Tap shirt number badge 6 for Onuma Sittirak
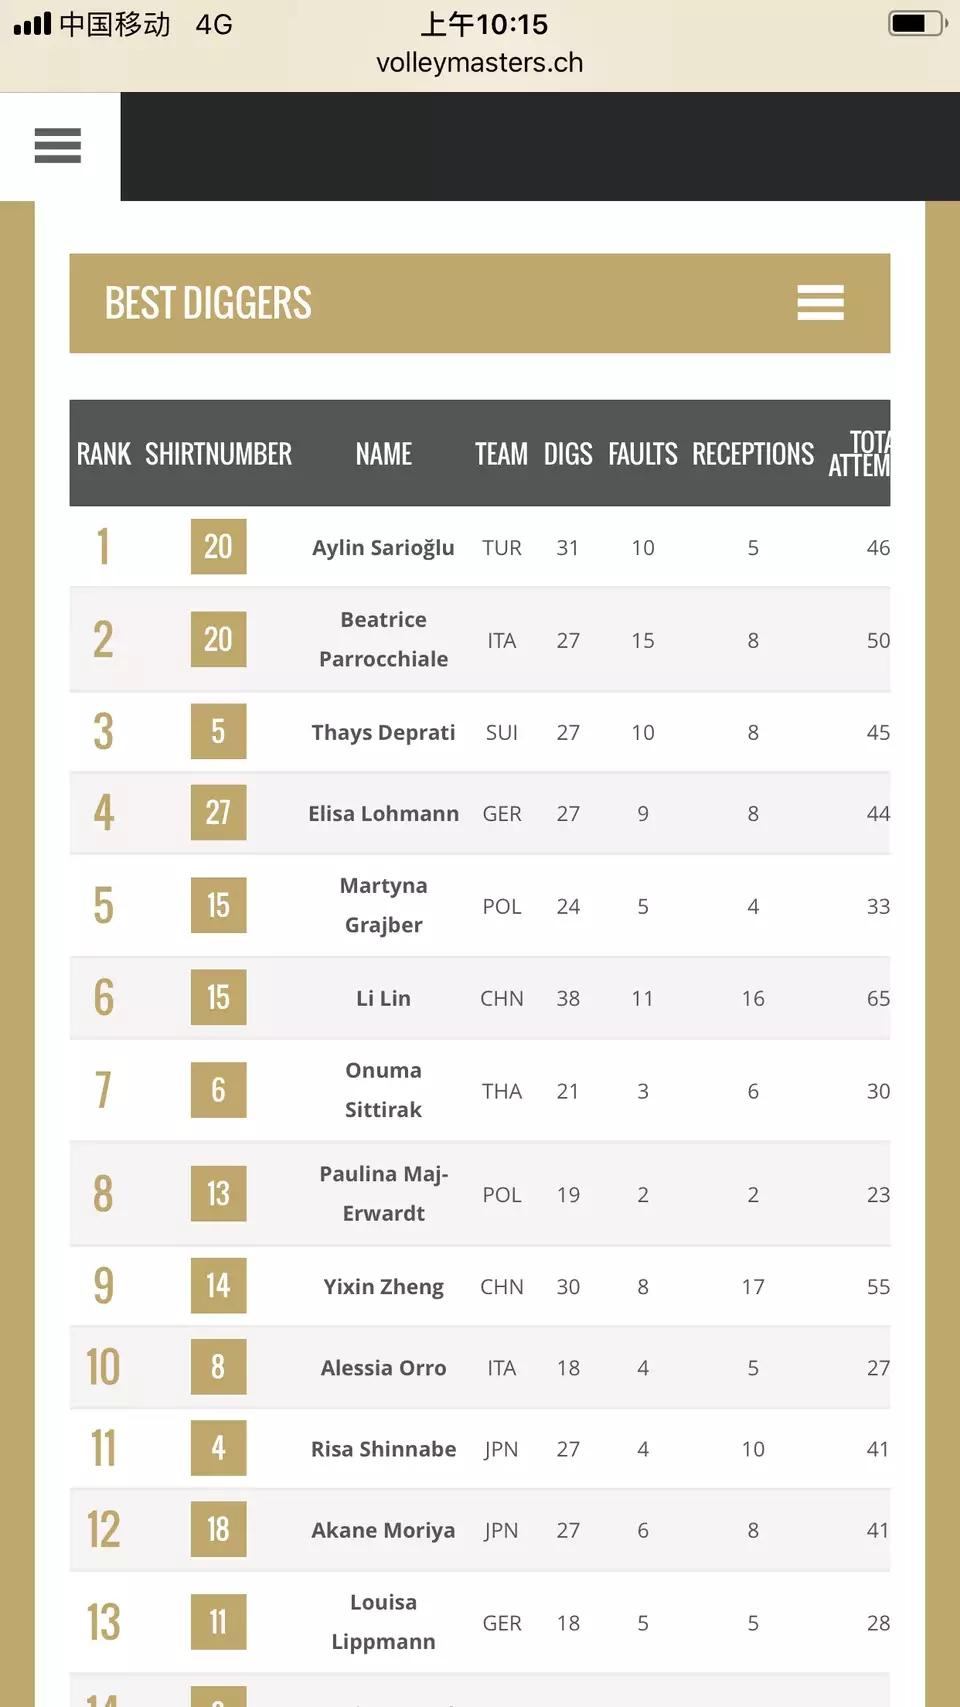 click(218, 1090)
